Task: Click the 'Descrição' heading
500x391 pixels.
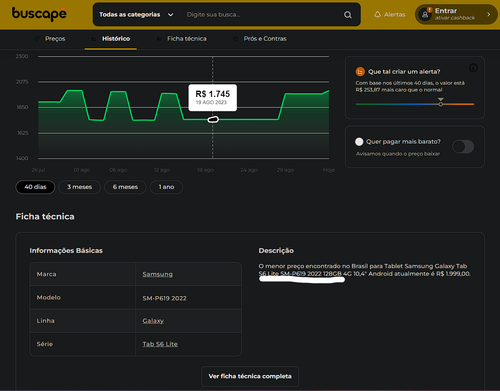Action: [276, 251]
